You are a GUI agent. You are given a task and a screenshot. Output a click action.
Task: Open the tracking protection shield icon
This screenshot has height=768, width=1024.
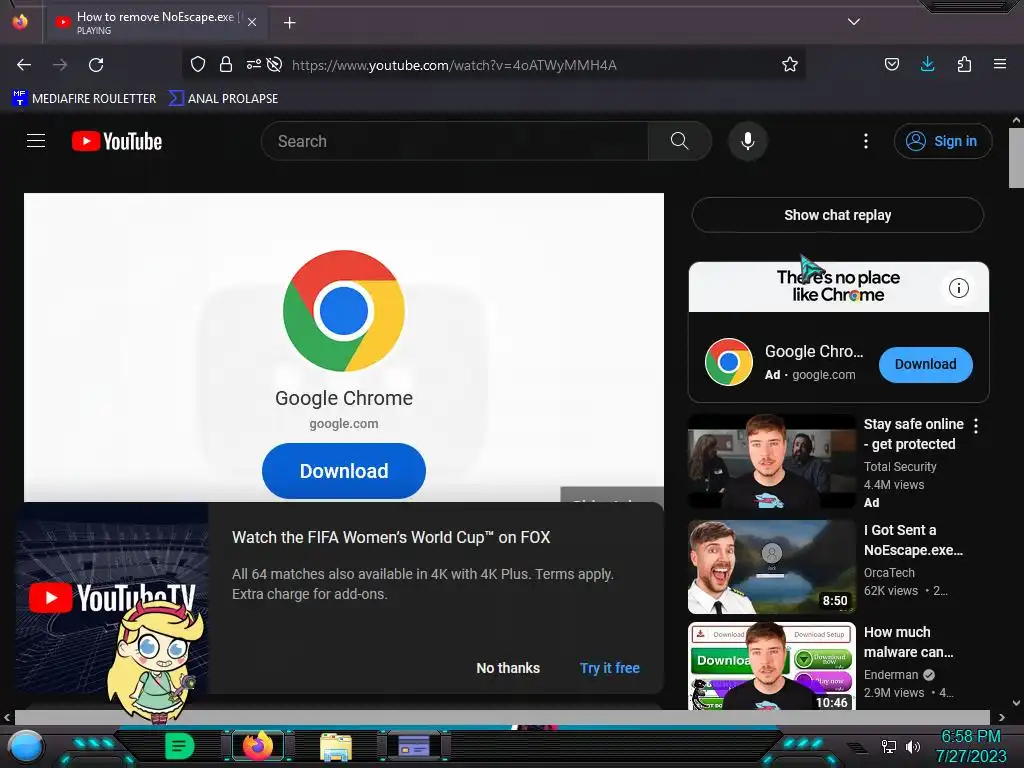point(198,64)
